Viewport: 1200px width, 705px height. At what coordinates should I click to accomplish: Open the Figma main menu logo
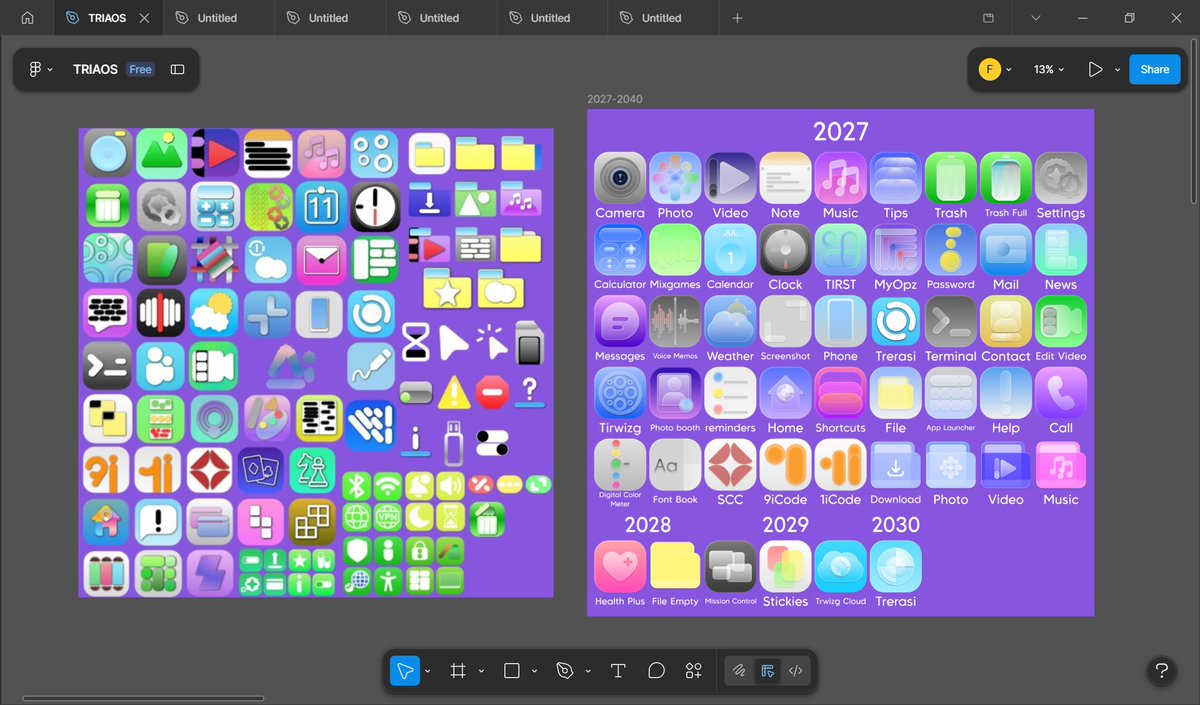tap(36, 69)
